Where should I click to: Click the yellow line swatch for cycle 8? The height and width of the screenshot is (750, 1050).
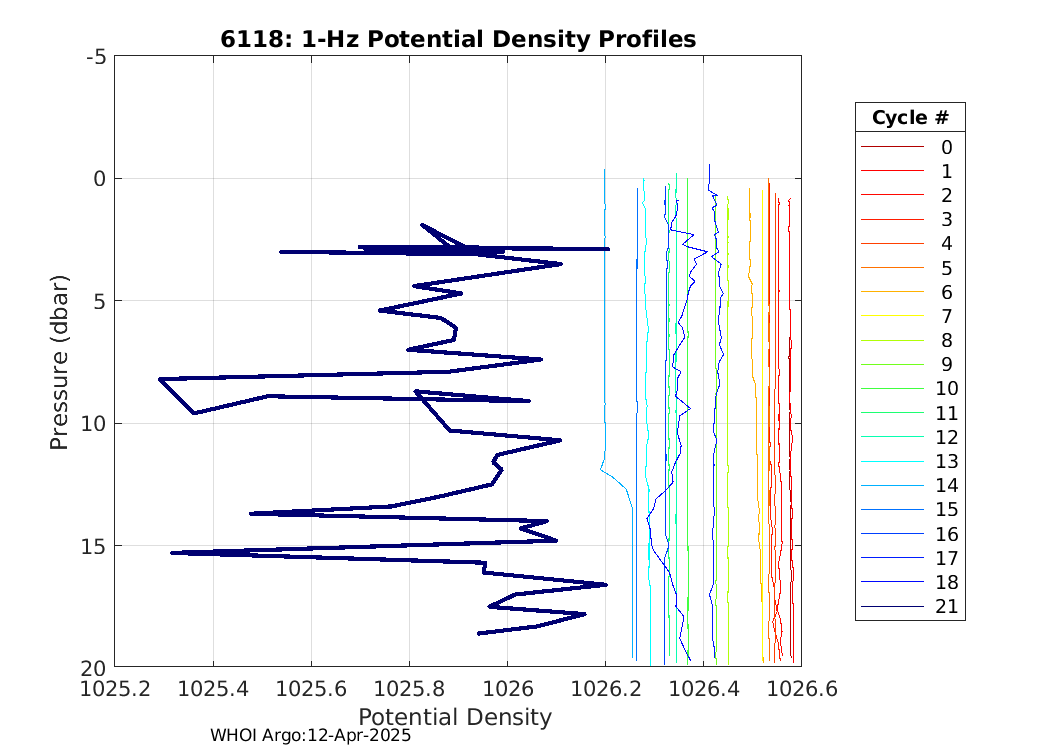point(891,340)
